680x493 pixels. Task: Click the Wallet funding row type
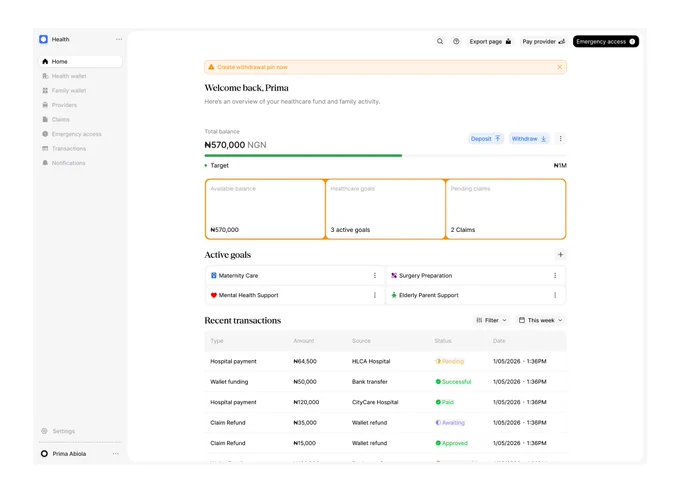(x=229, y=382)
